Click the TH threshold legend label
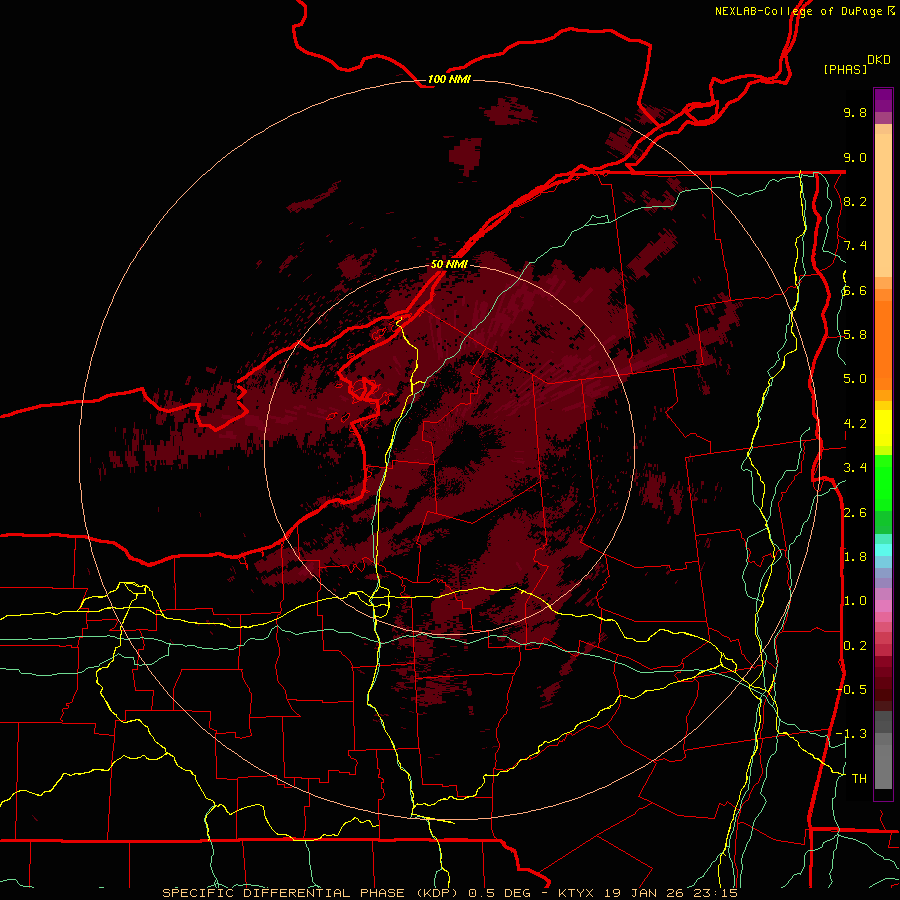This screenshot has height=900, width=900. tap(859, 779)
